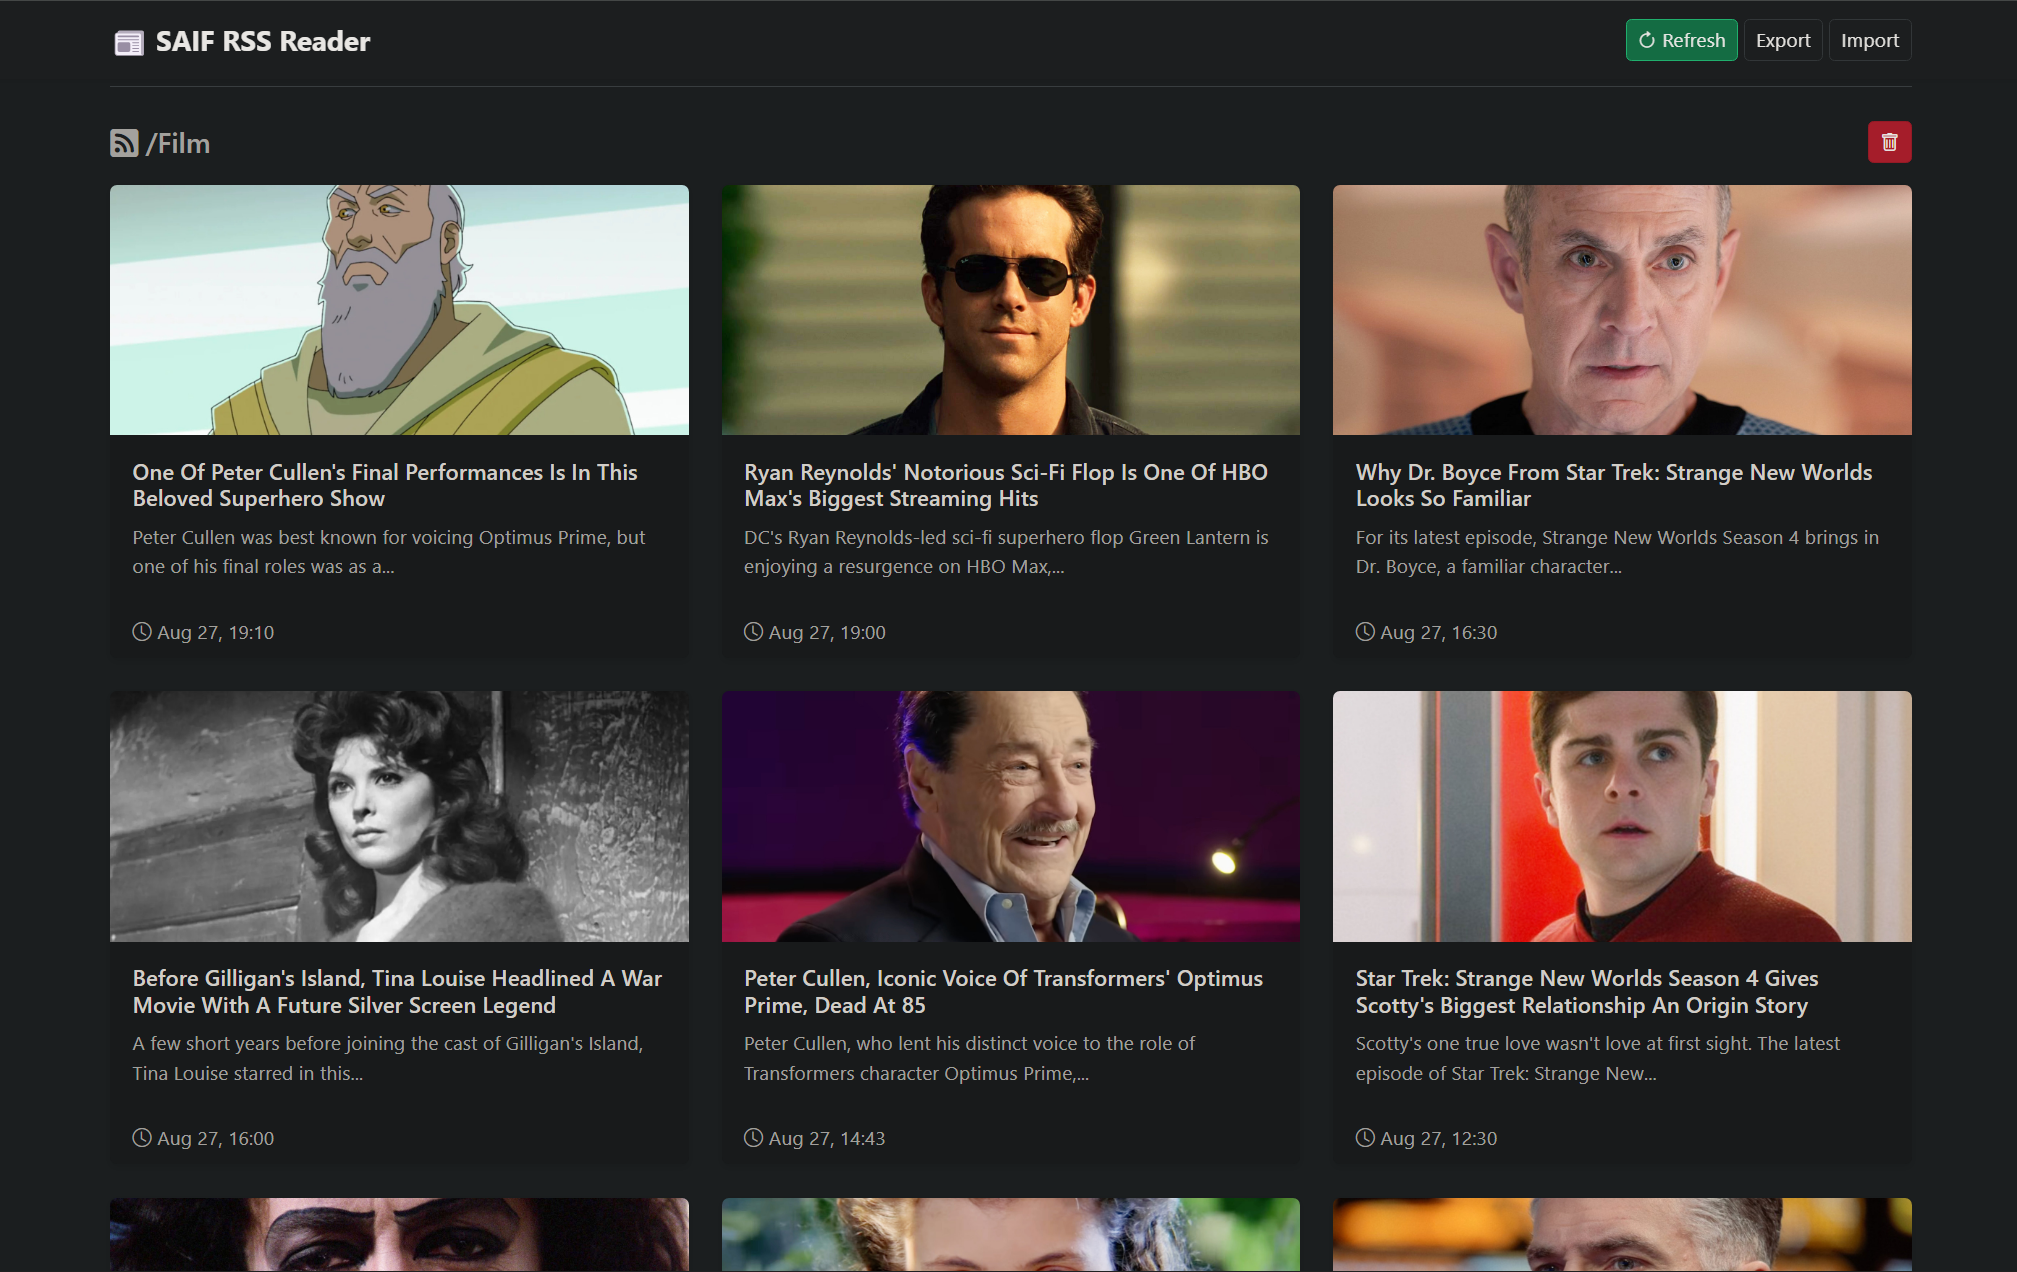2017x1272 pixels.
Task: Open Peter Cullen Dead At 85 article title
Action: 1003,991
